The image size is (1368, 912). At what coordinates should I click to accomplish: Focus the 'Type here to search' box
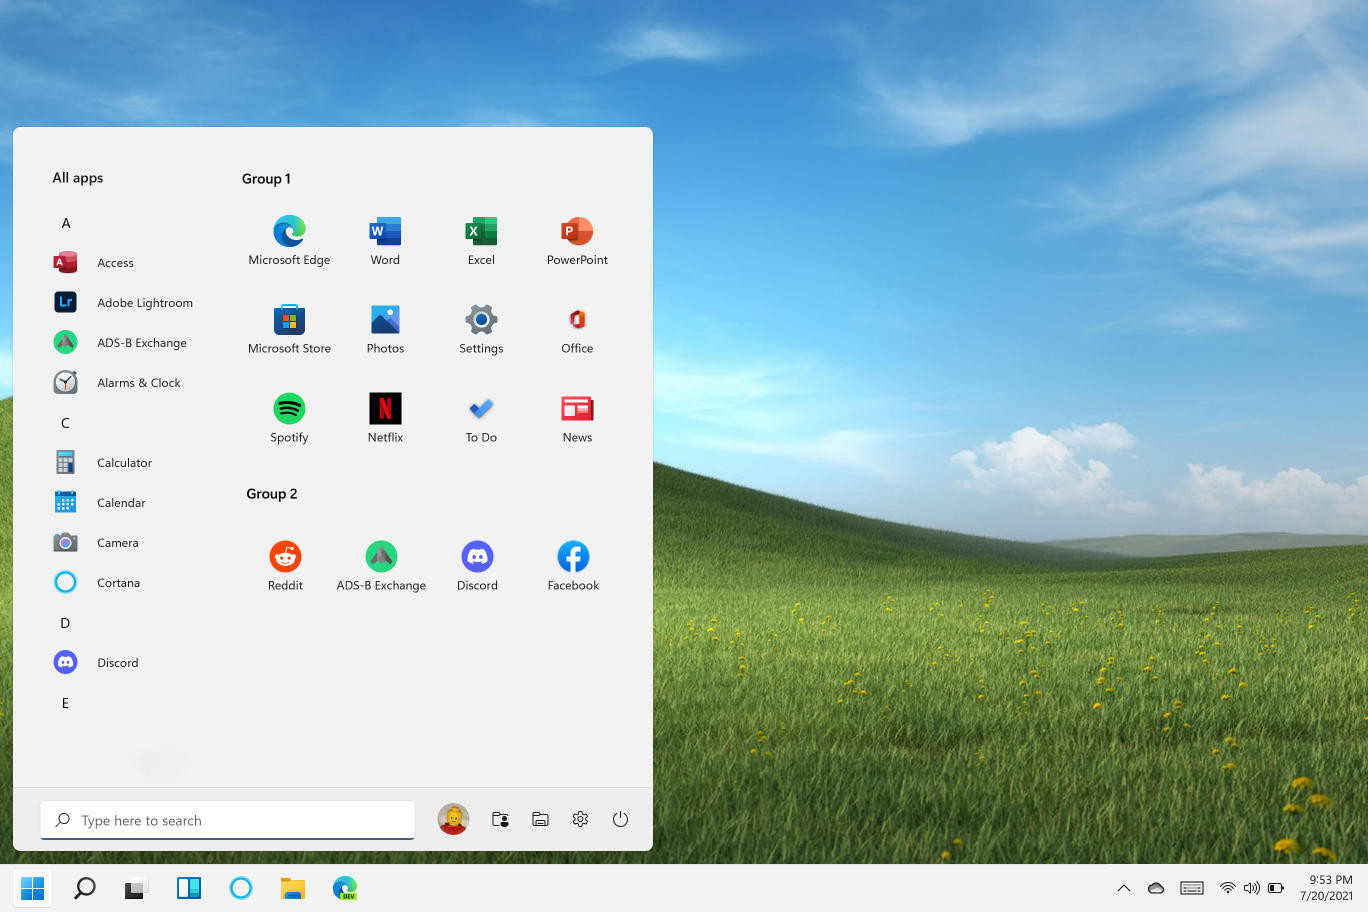[x=228, y=820]
